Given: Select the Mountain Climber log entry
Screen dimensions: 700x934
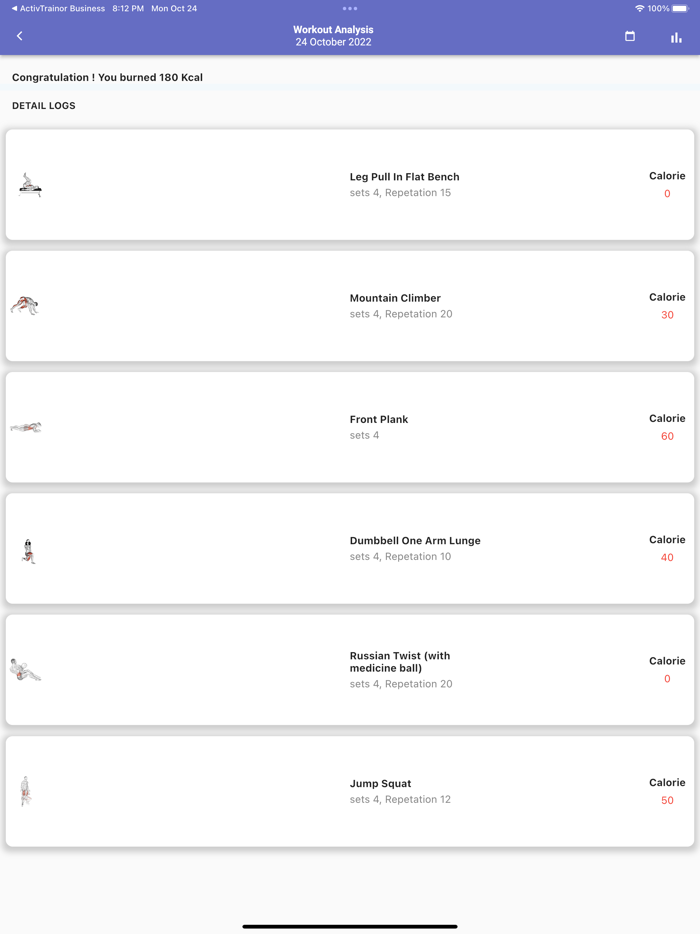Looking at the screenshot, I should [395, 298].
